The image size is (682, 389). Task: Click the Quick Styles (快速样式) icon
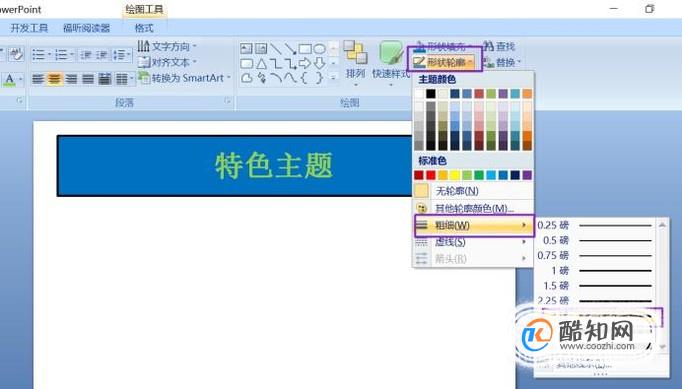[391, 62]
